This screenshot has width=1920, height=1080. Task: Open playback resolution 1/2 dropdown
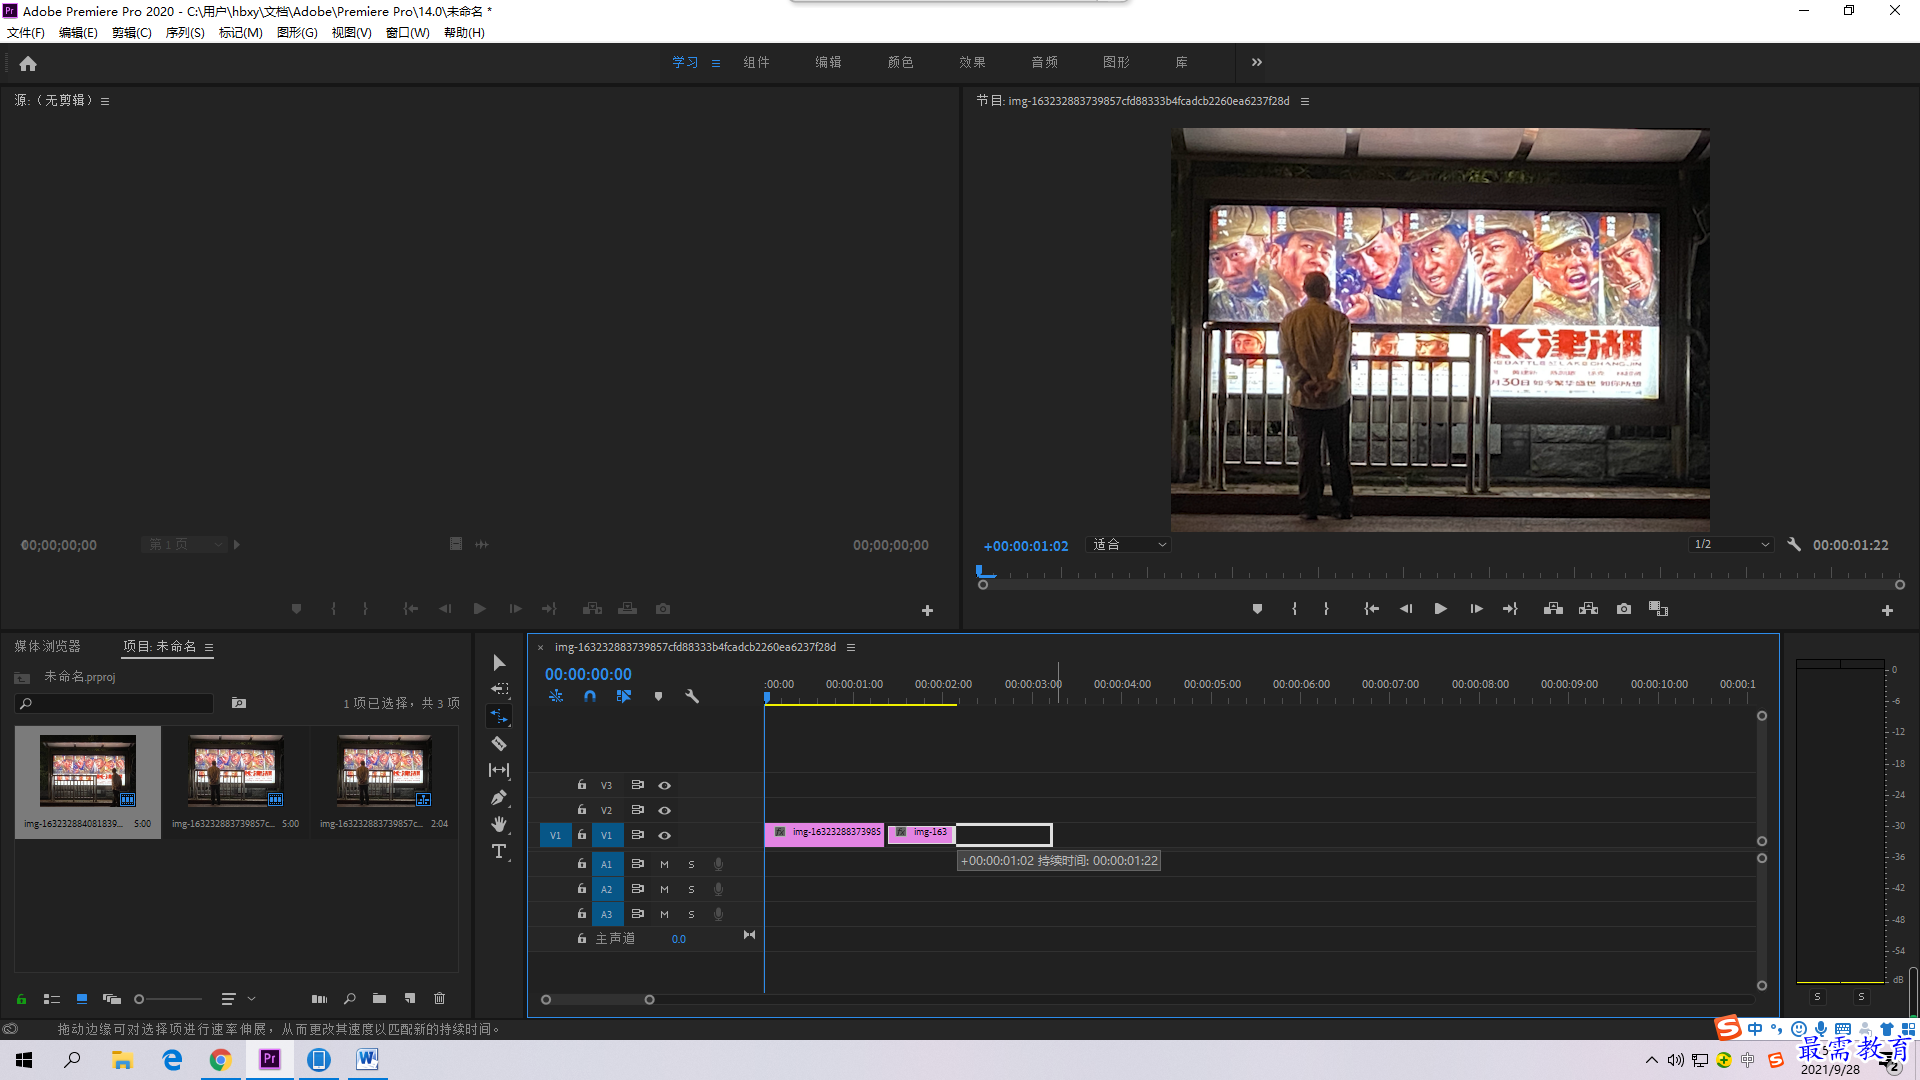[x=1731, y=545]
